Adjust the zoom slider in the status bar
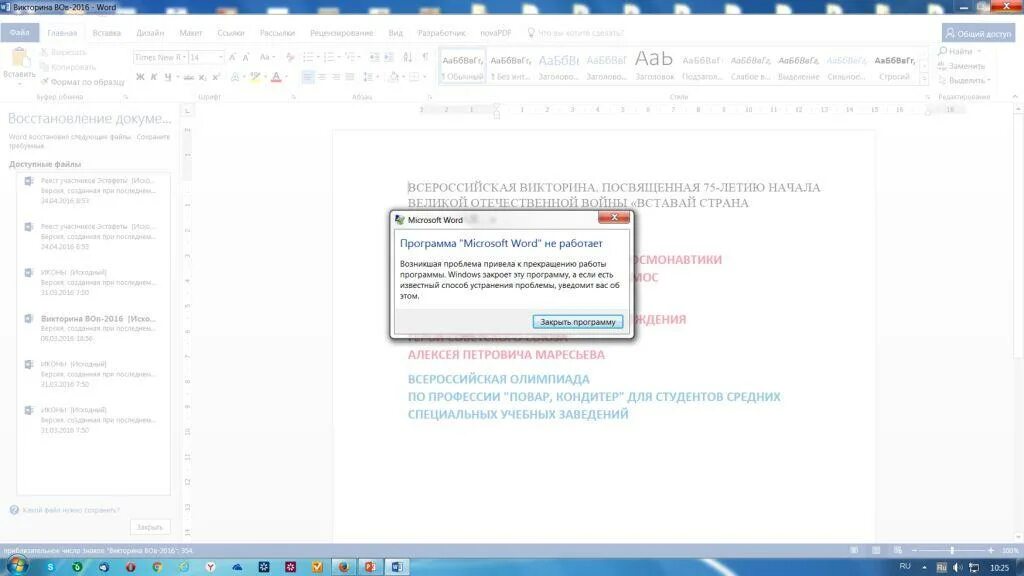 (952, 551)
